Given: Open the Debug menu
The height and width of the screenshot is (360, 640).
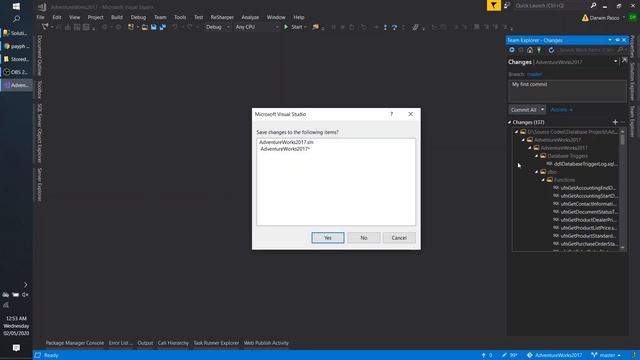Looking at the screenshot, I should pyautogui.click(x=138, y=17).
